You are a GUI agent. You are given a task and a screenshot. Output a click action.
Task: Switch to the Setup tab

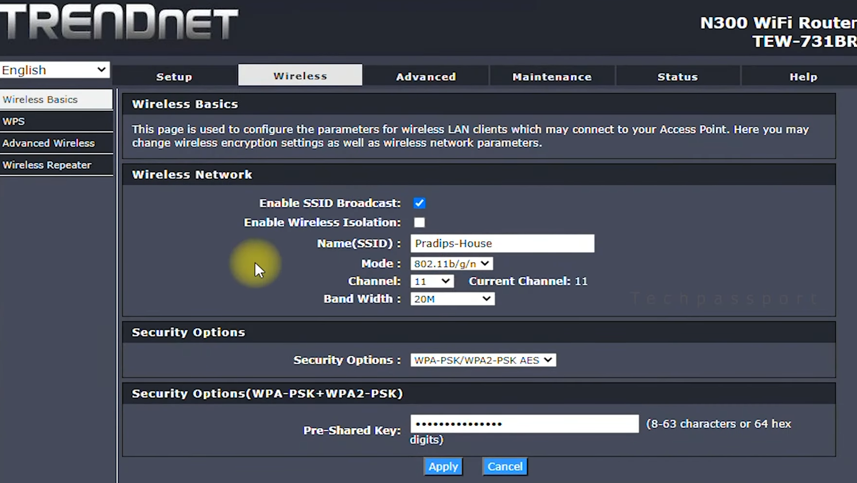(x=174, y=76)
